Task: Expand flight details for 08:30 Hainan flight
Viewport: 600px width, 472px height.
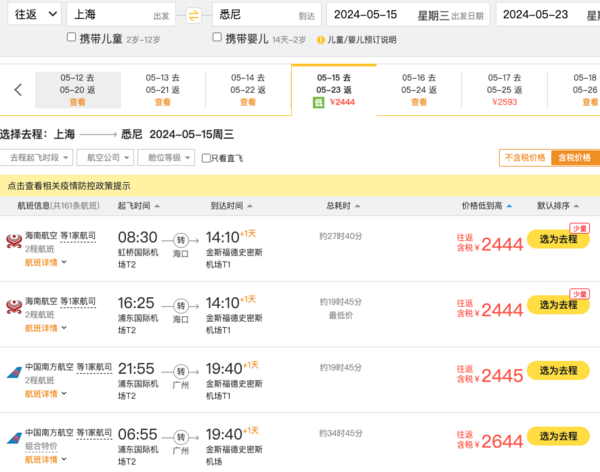Action: click(x=46, y=262)
